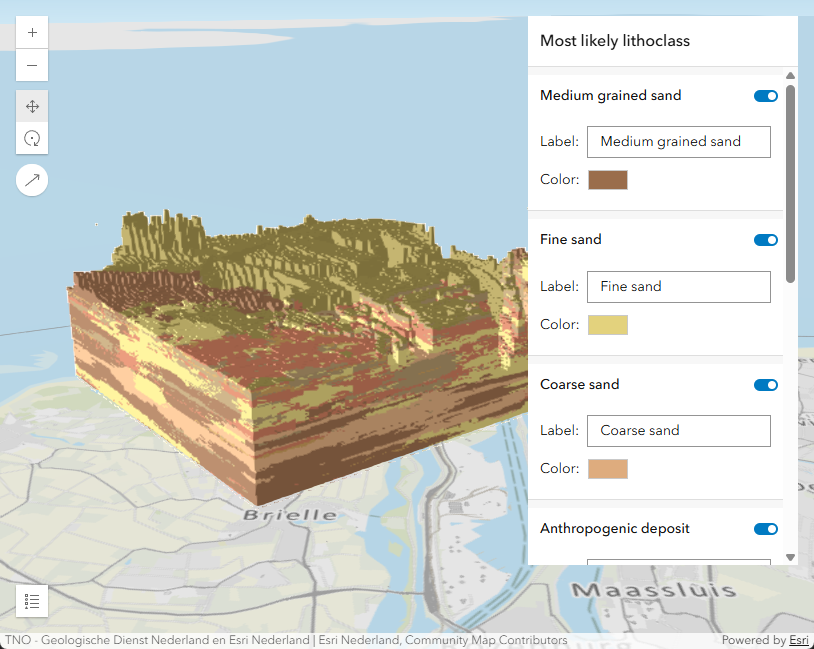Open the Medium grained sand color swatch
The height and width of the screenshot is (649, 814).
608,180
